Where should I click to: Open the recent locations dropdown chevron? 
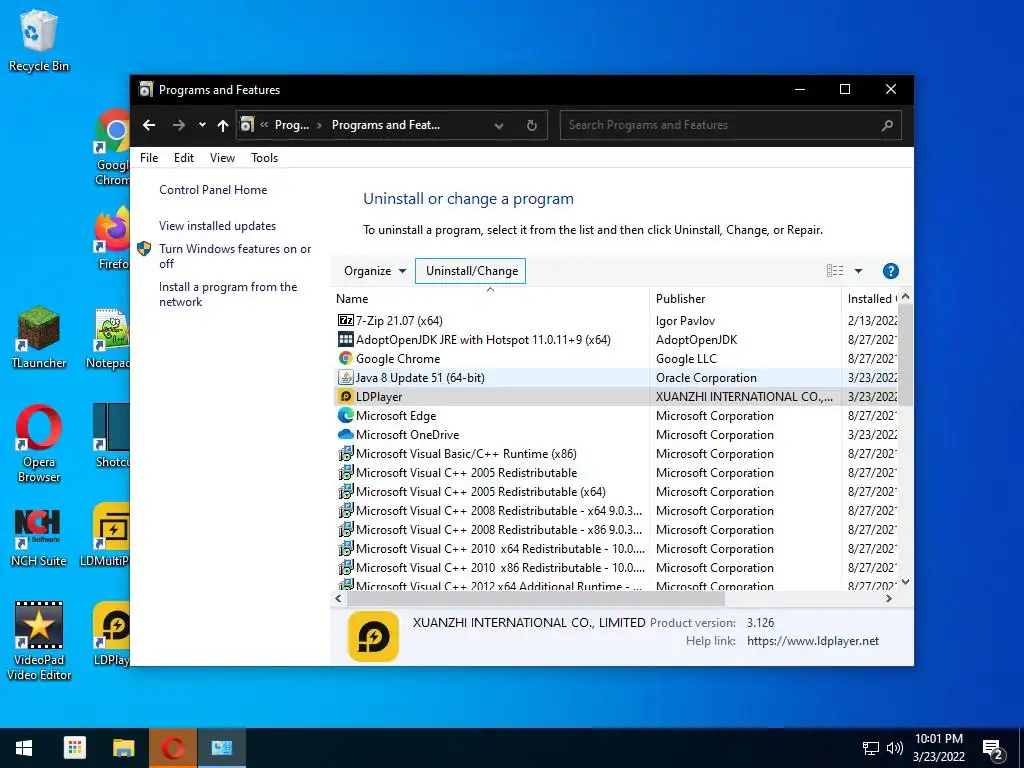202,125
